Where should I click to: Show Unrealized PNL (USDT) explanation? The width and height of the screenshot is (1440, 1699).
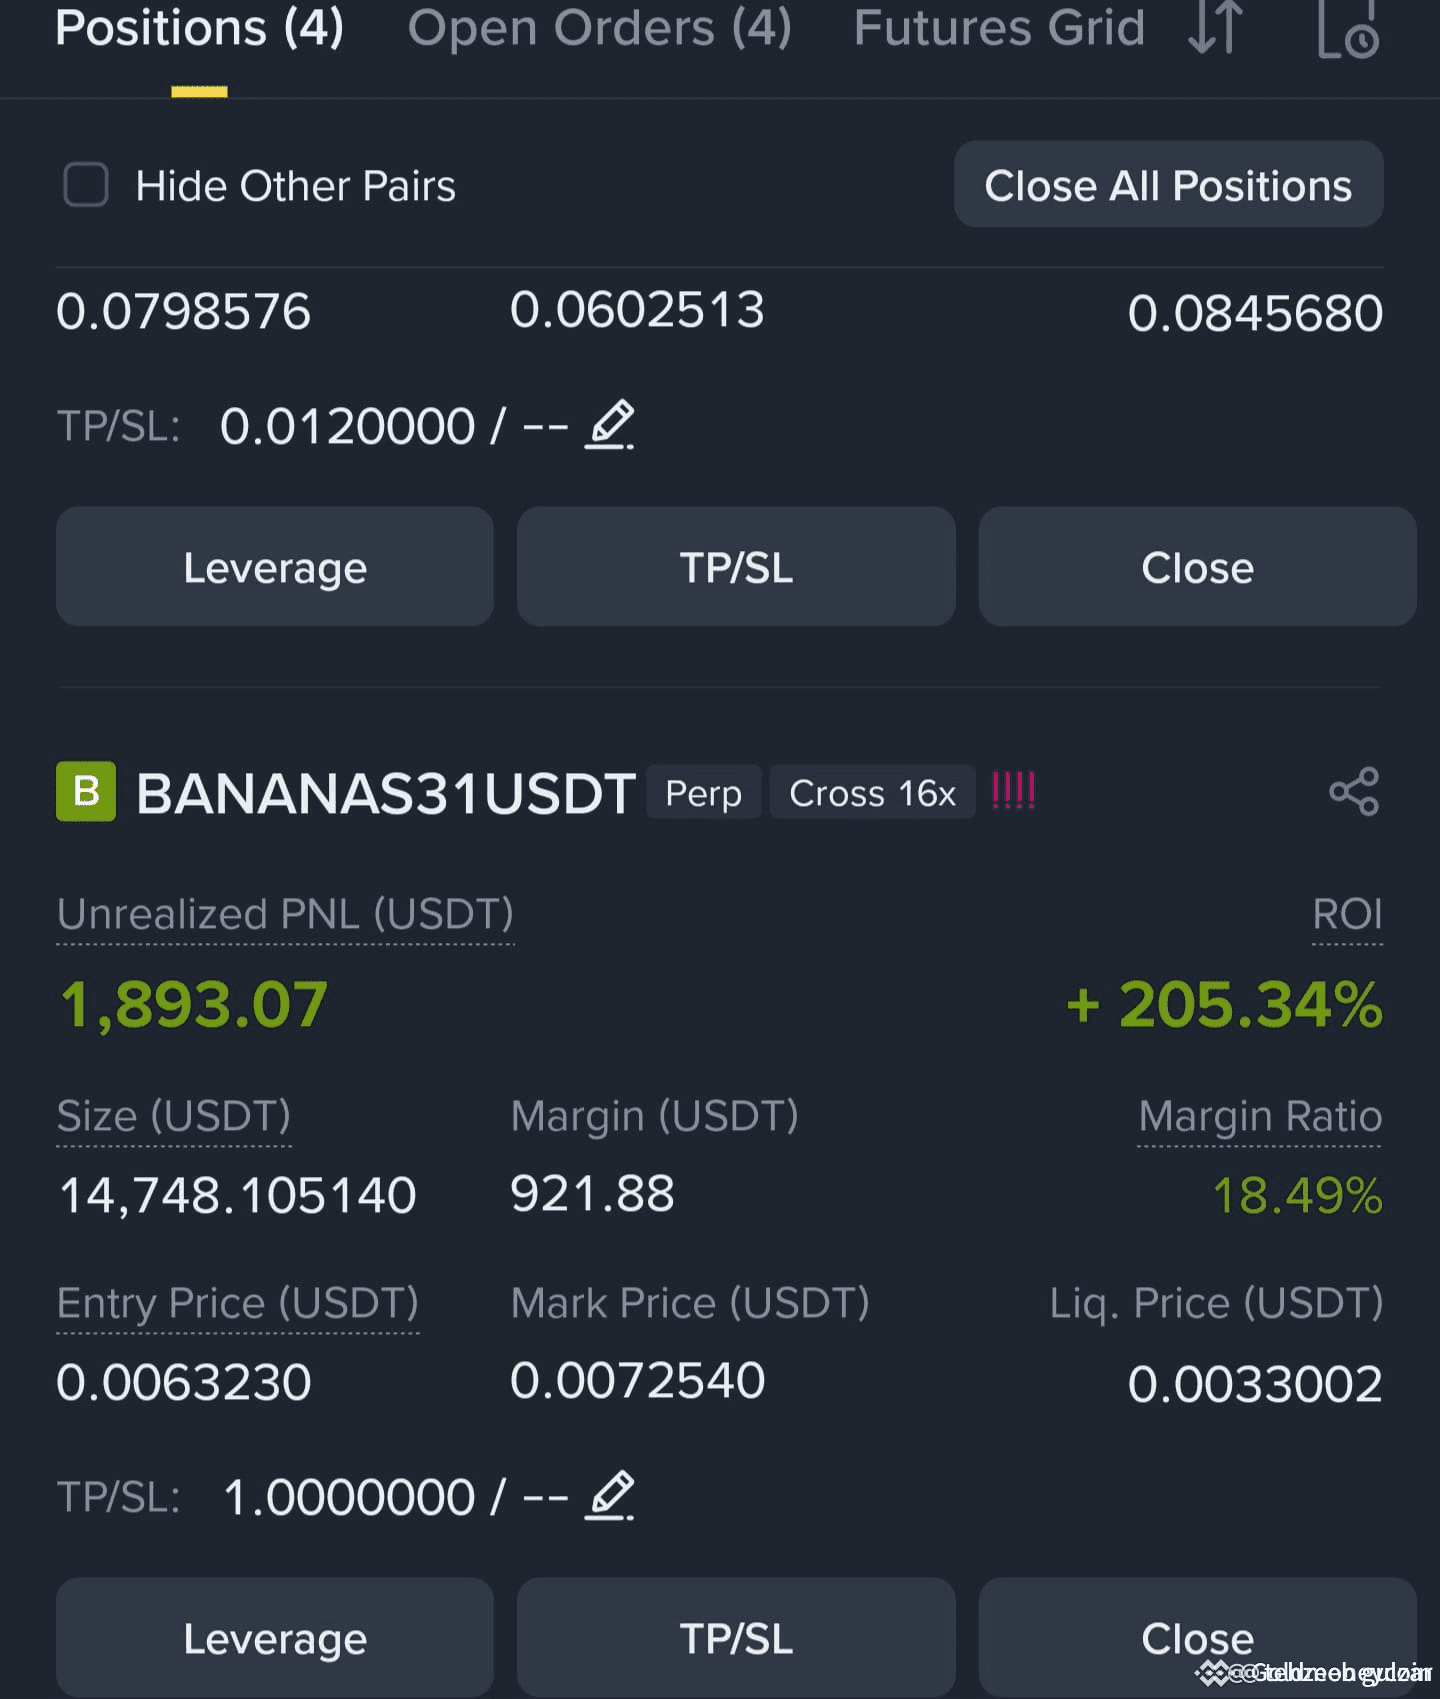tap(285, 914)
